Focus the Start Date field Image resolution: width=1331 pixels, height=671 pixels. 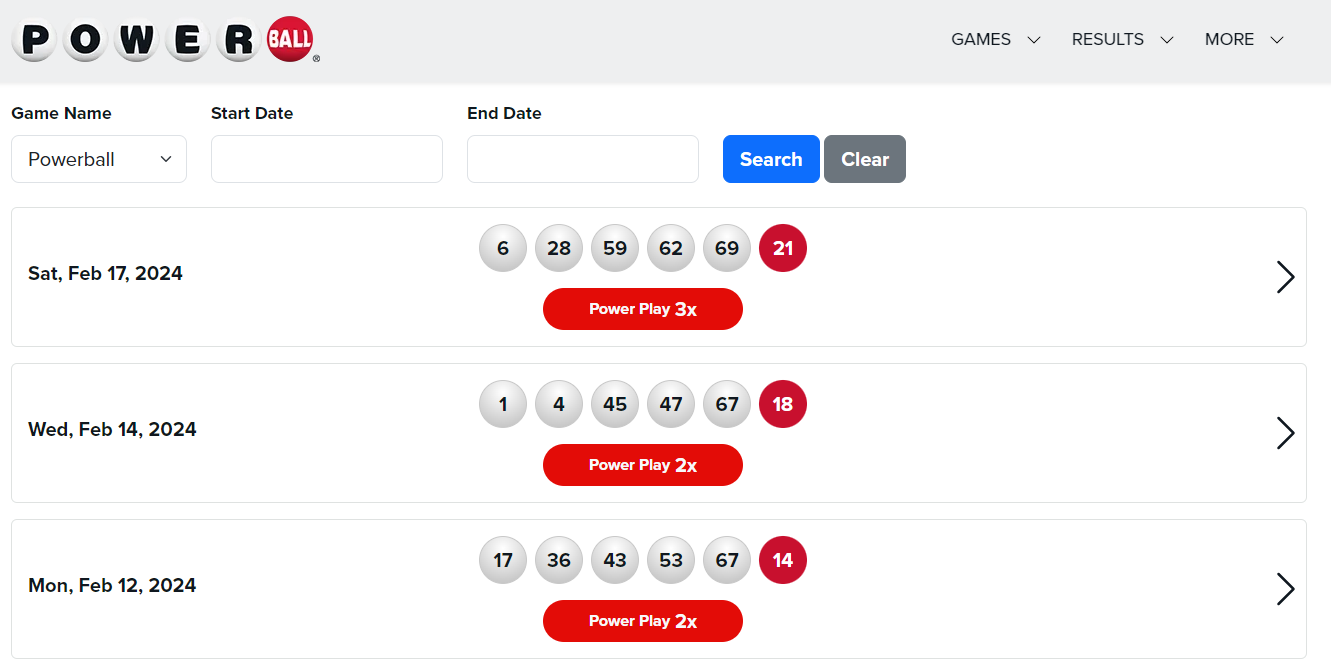click(x=327, y=159)
